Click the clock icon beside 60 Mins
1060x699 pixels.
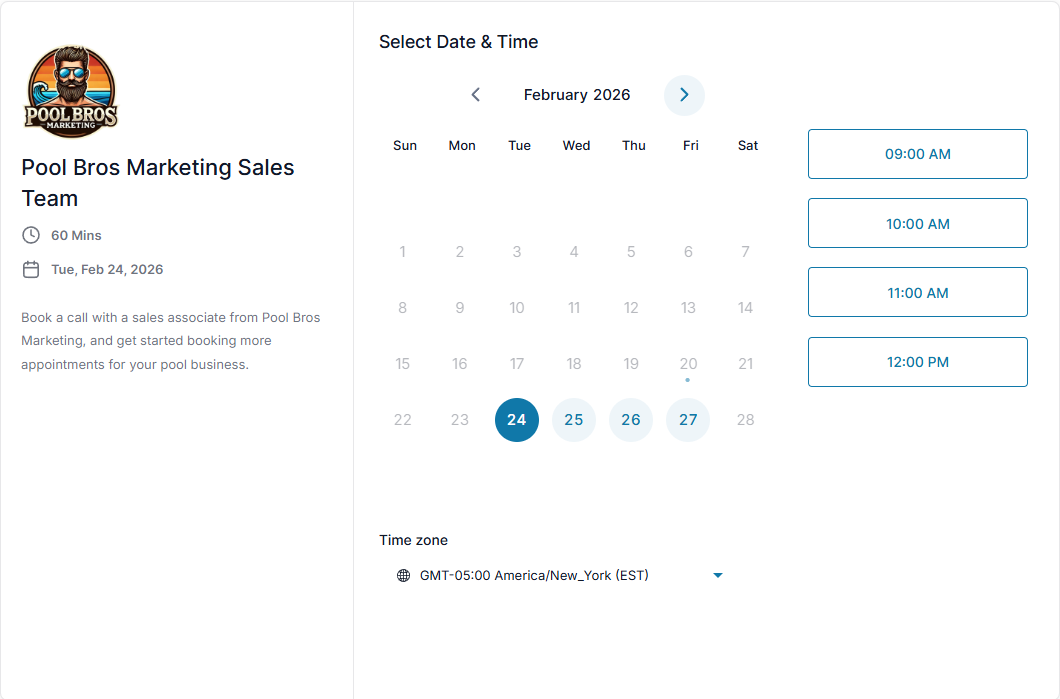tap(31, 235)
